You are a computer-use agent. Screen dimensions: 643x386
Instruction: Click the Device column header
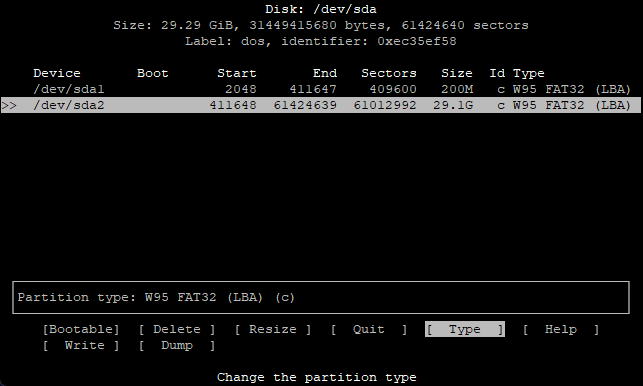point(57,73)
